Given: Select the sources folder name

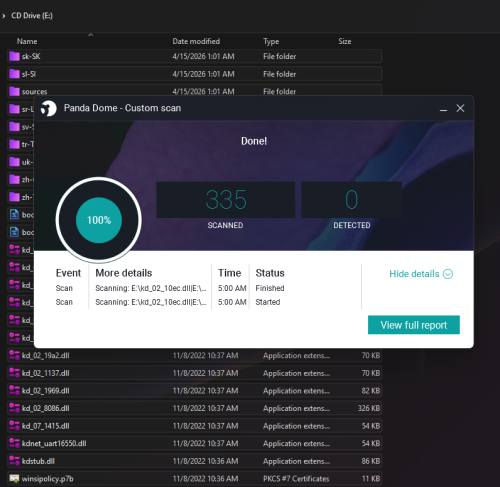Looking at the screenshot, I should tap(34, 92).
